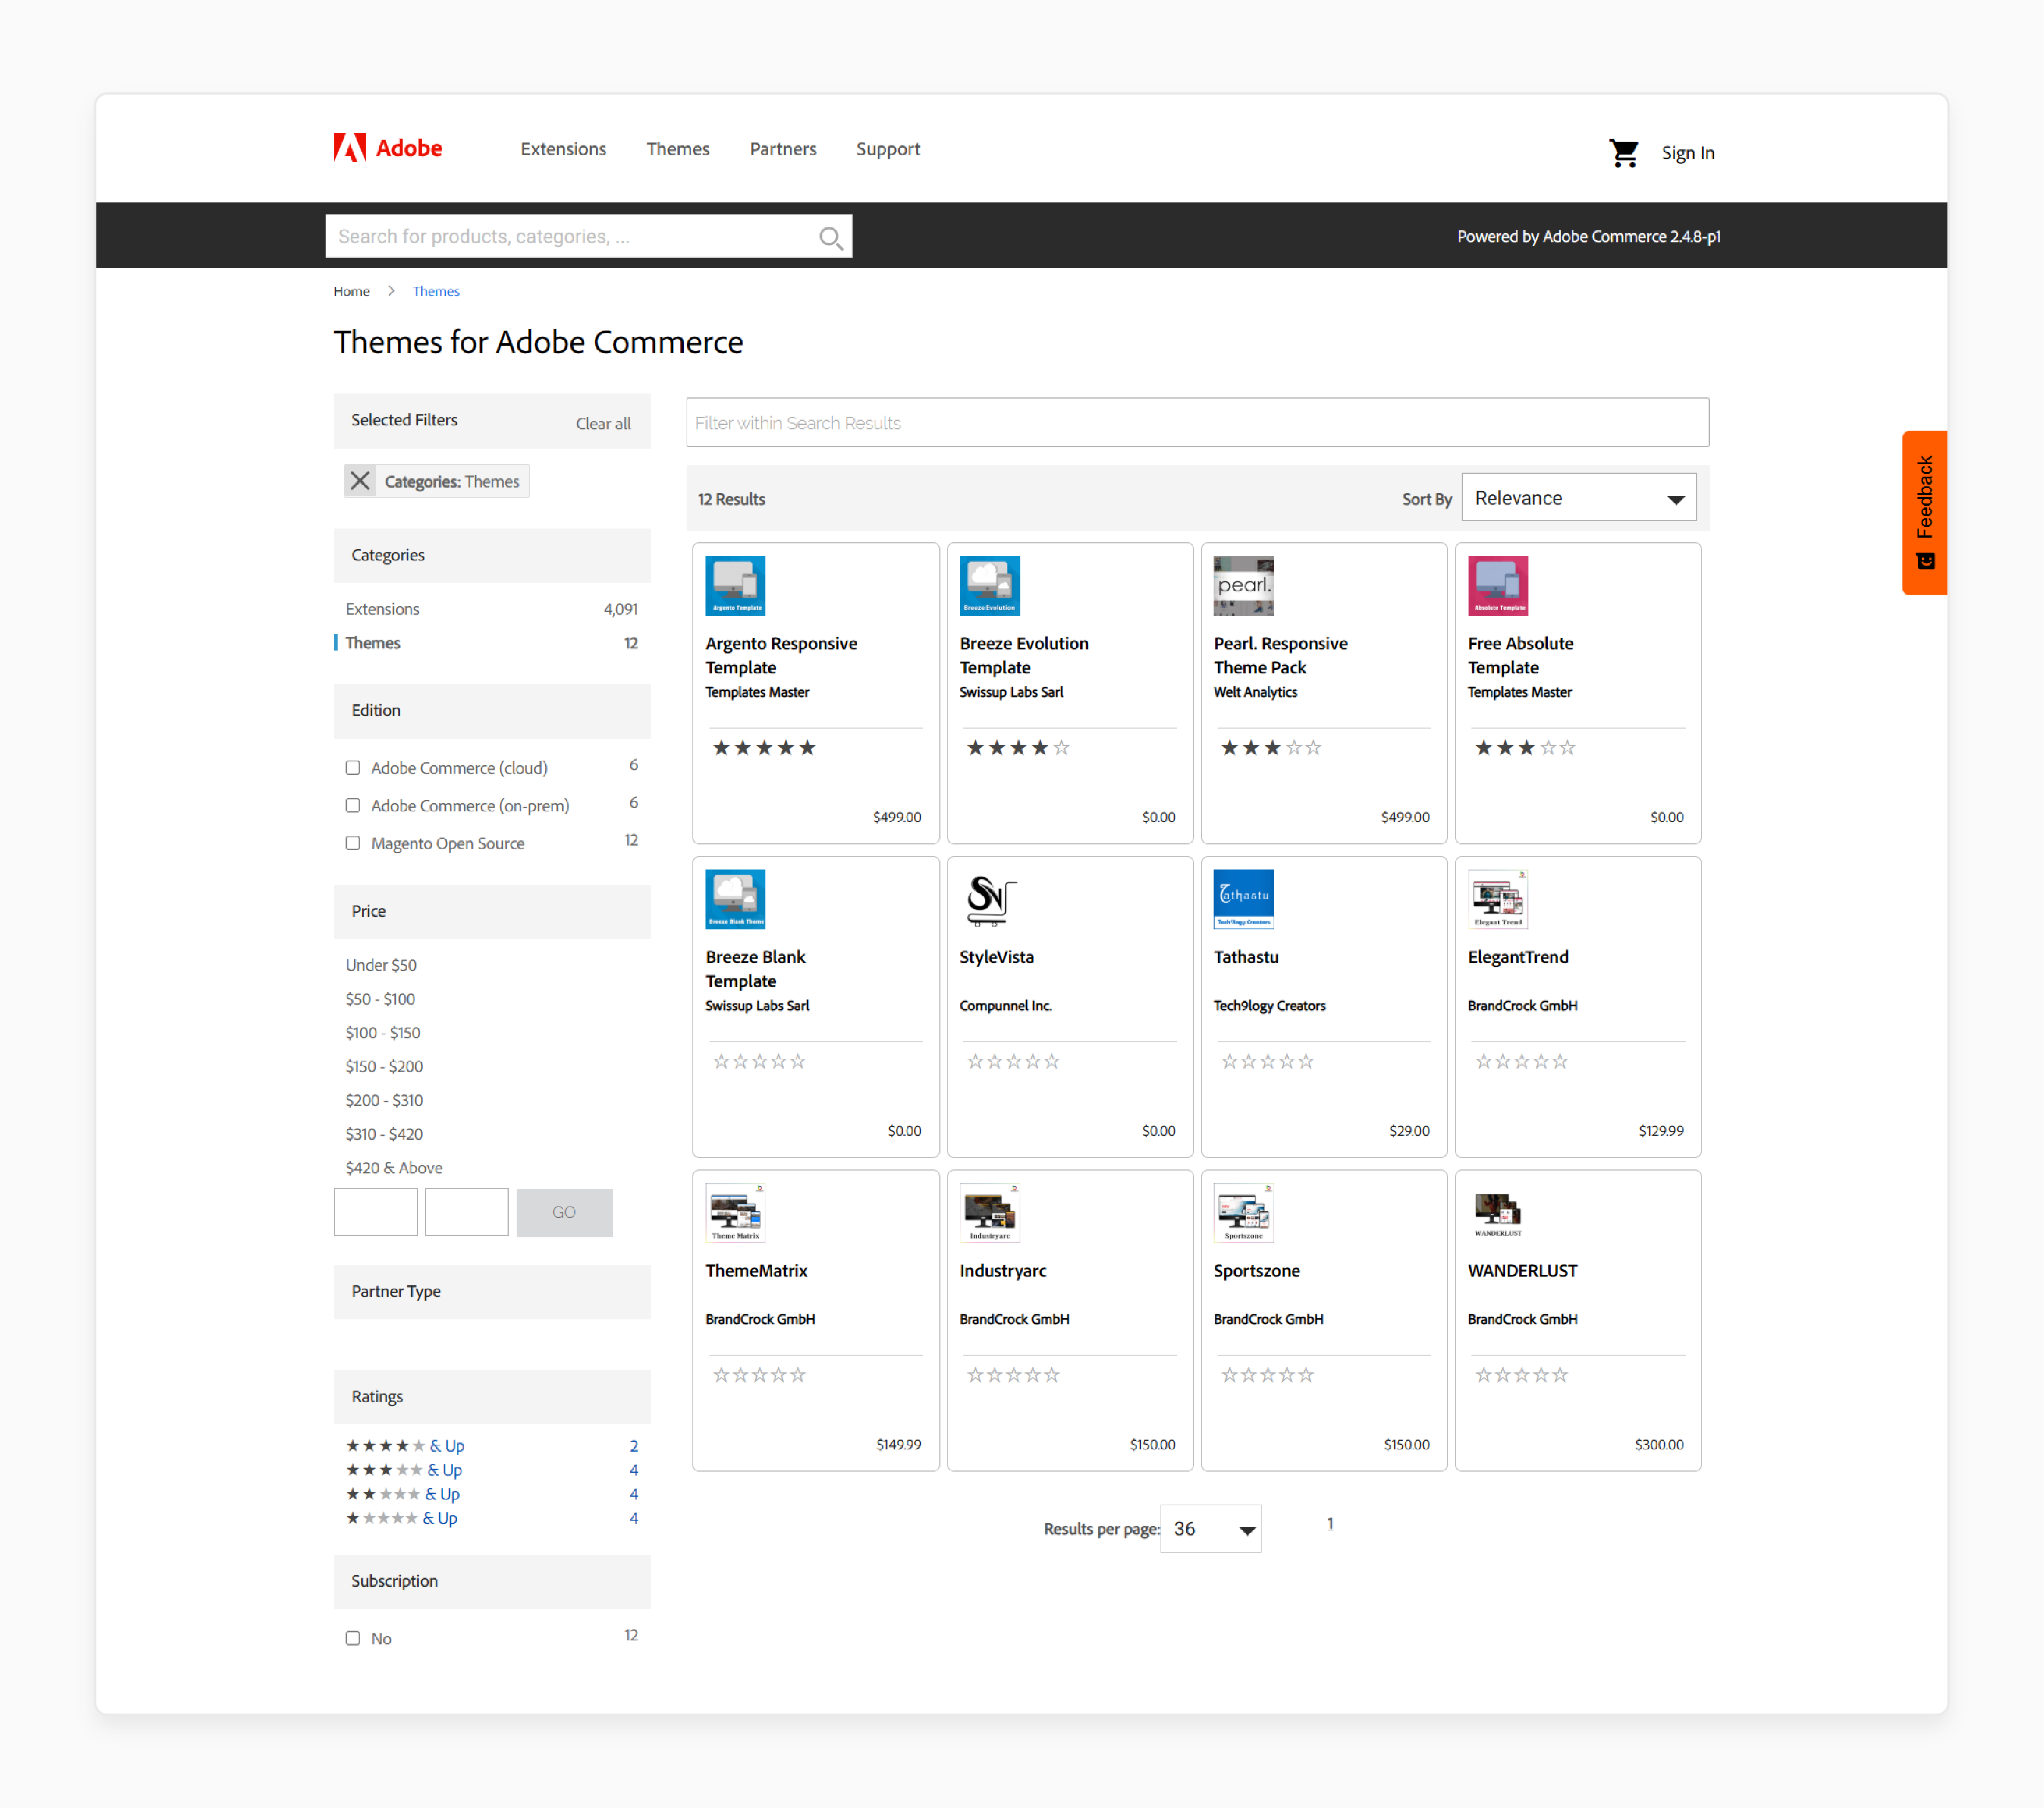Select $420 & Above price range
The width and height of the screenshot is (2044, 1808).
(393, 1167)
